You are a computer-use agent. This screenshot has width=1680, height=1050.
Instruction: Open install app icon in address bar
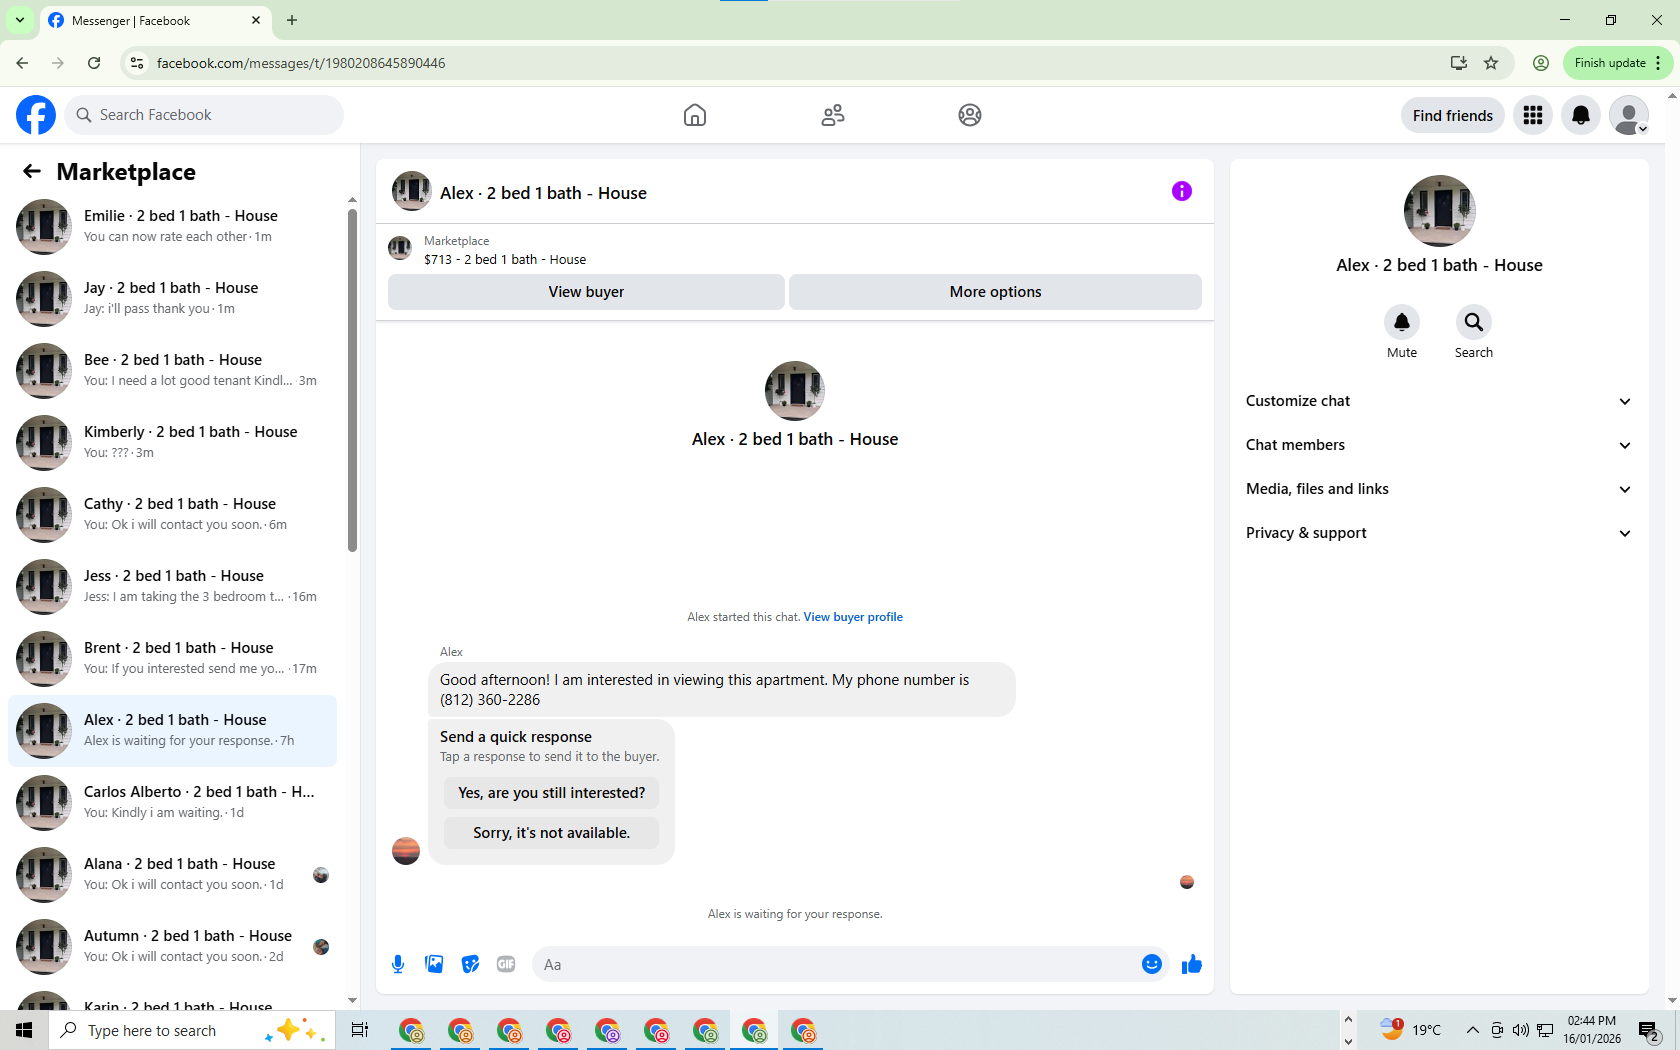click(x=1459, y=63)
